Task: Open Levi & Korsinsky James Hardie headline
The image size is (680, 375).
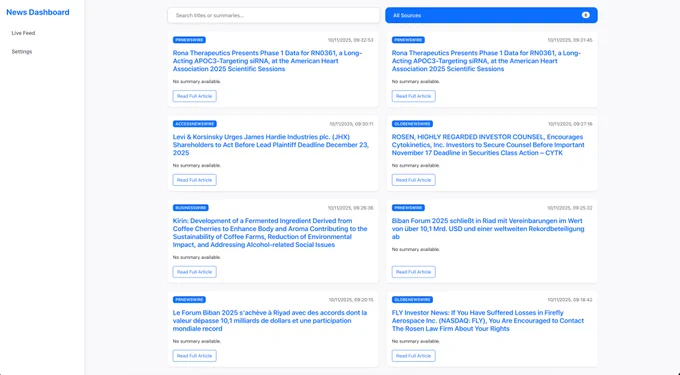Action: tap(271, 145)
